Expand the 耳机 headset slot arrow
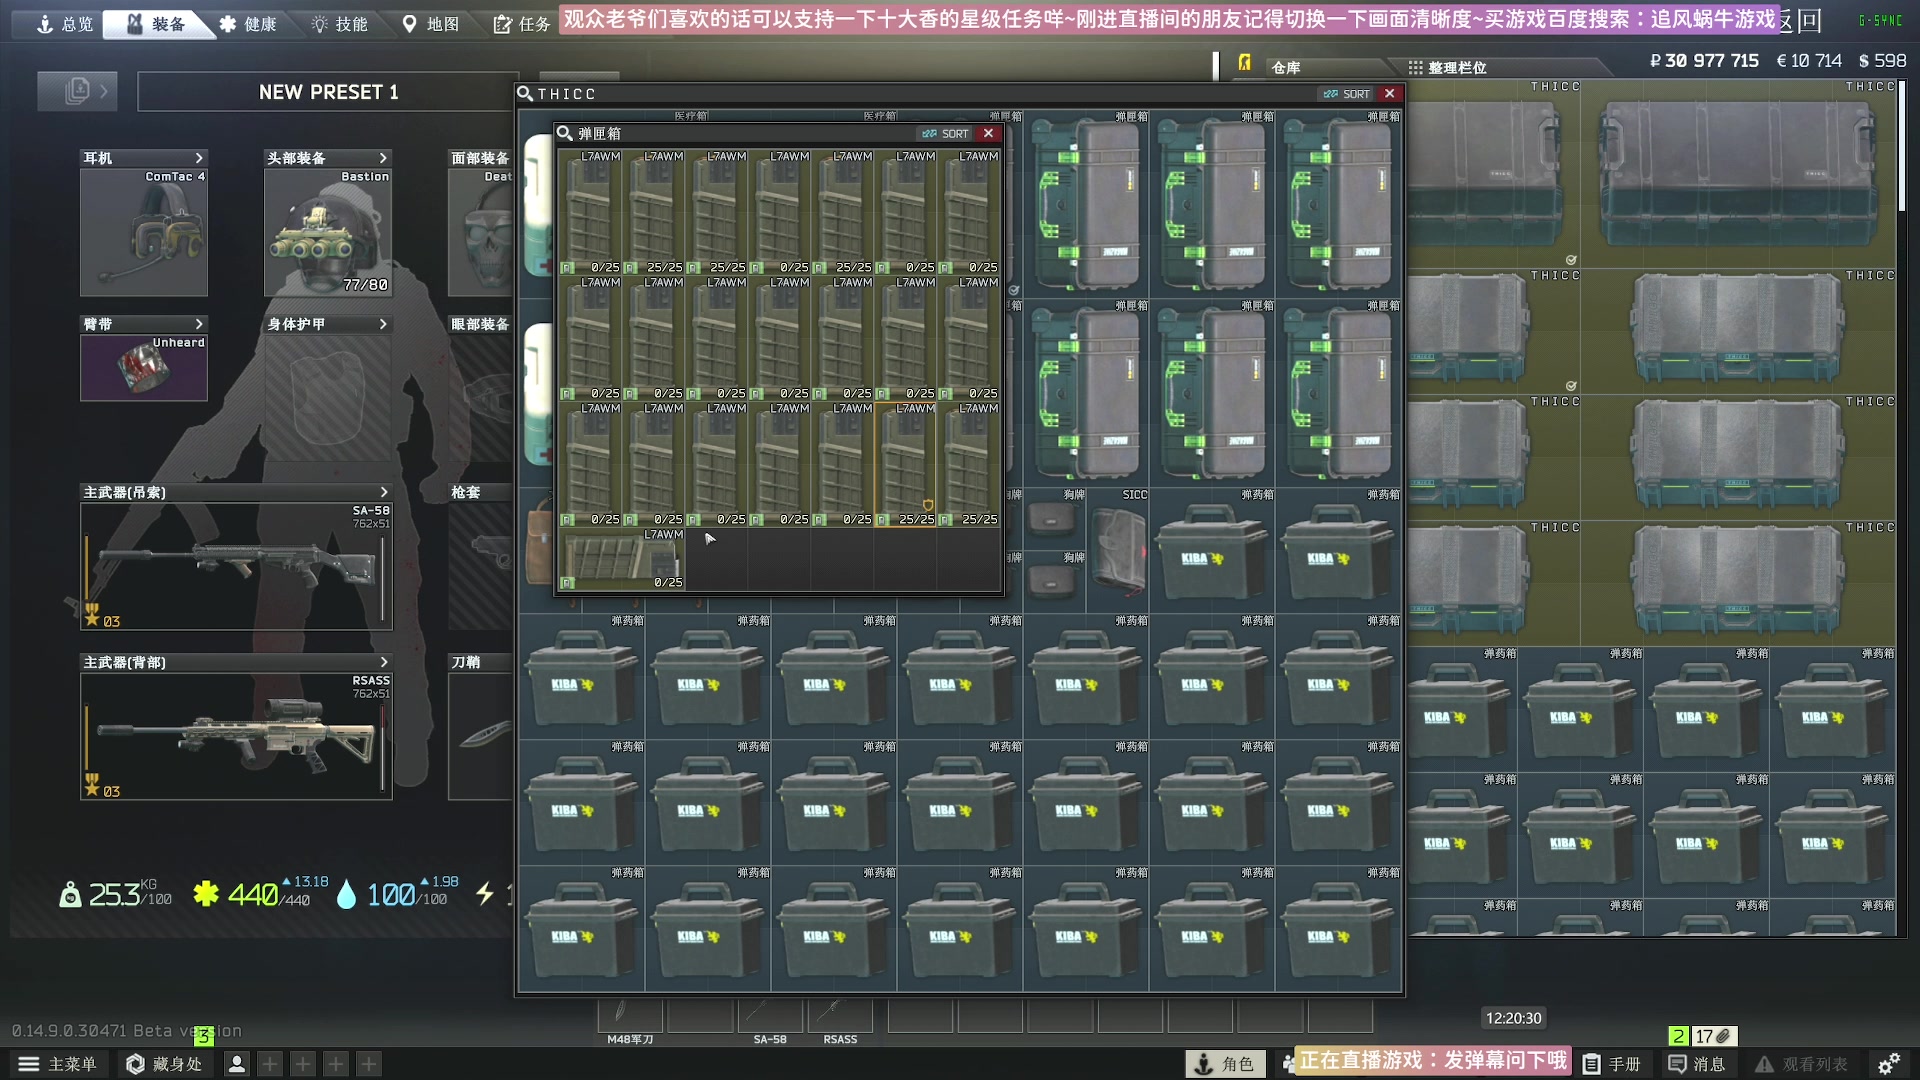The image size is (1920, 1080). point(199,158)
